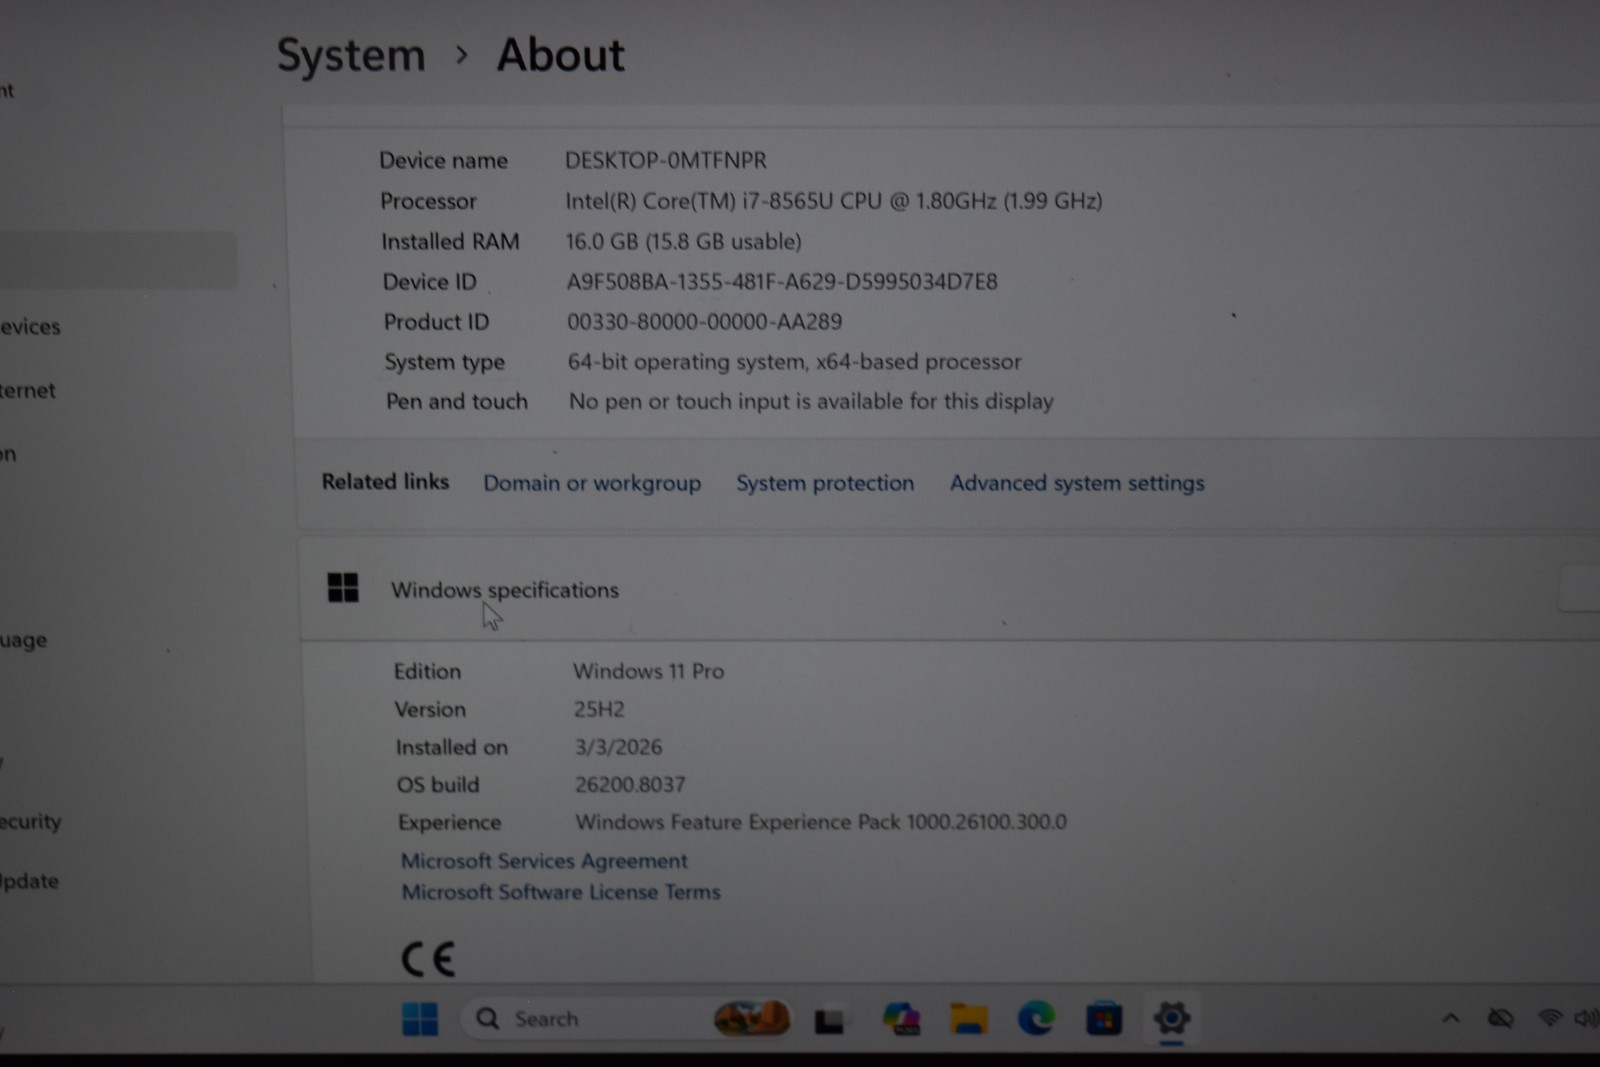The image size is (1600, 1067).
Task: Go back to System in breadcrumb
Action: pyautogui.click(x=351, y=55)
